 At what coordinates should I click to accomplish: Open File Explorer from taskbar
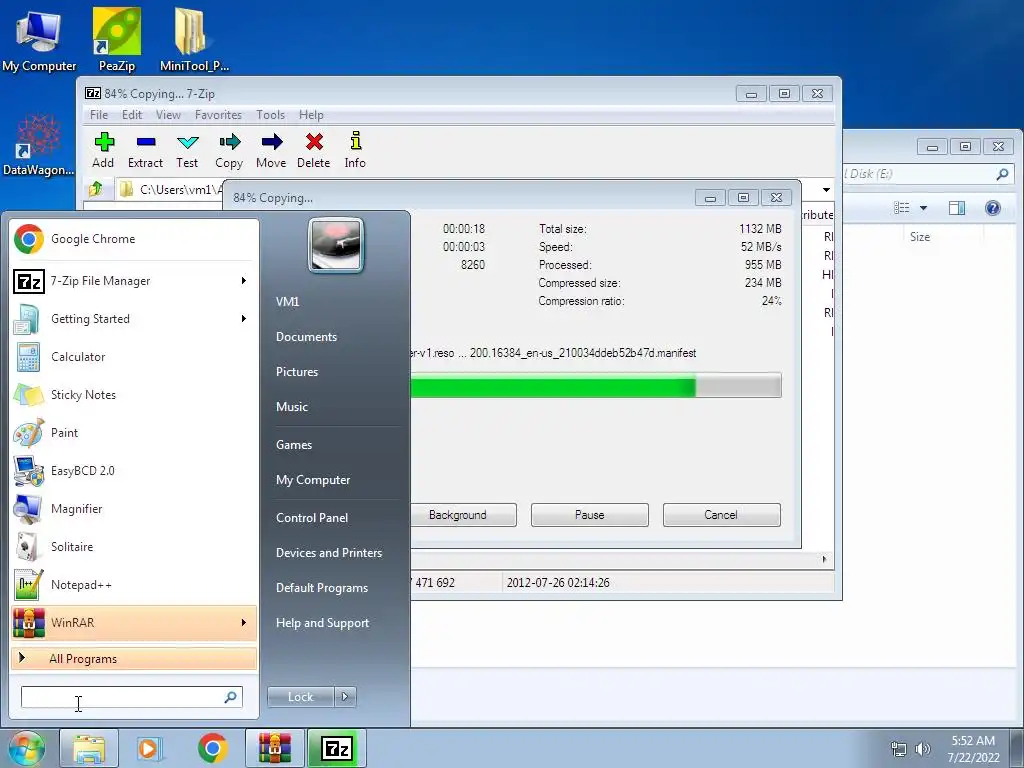(89, 748)
